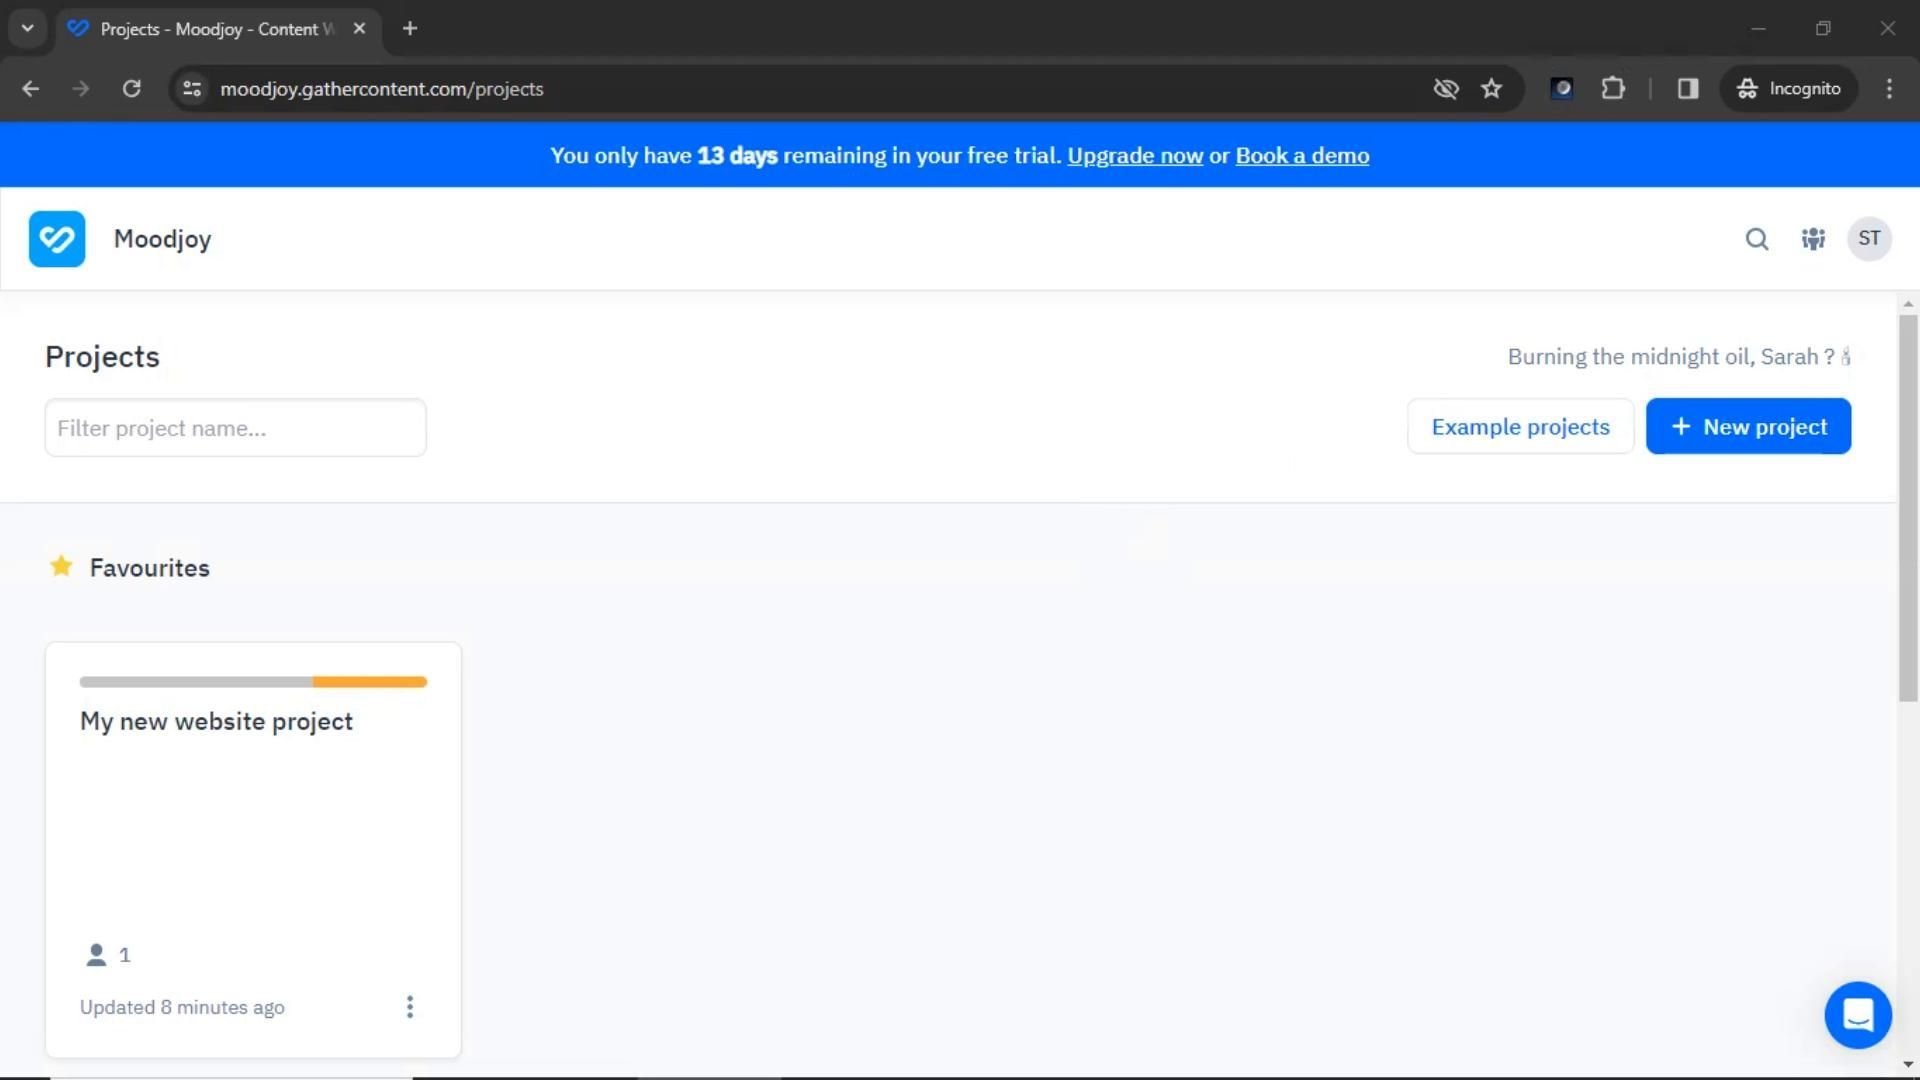This screenshot has height=1080, width=1920.
Task: Expand the tab search dropdown arrow
Action: (x=28, y=28)
